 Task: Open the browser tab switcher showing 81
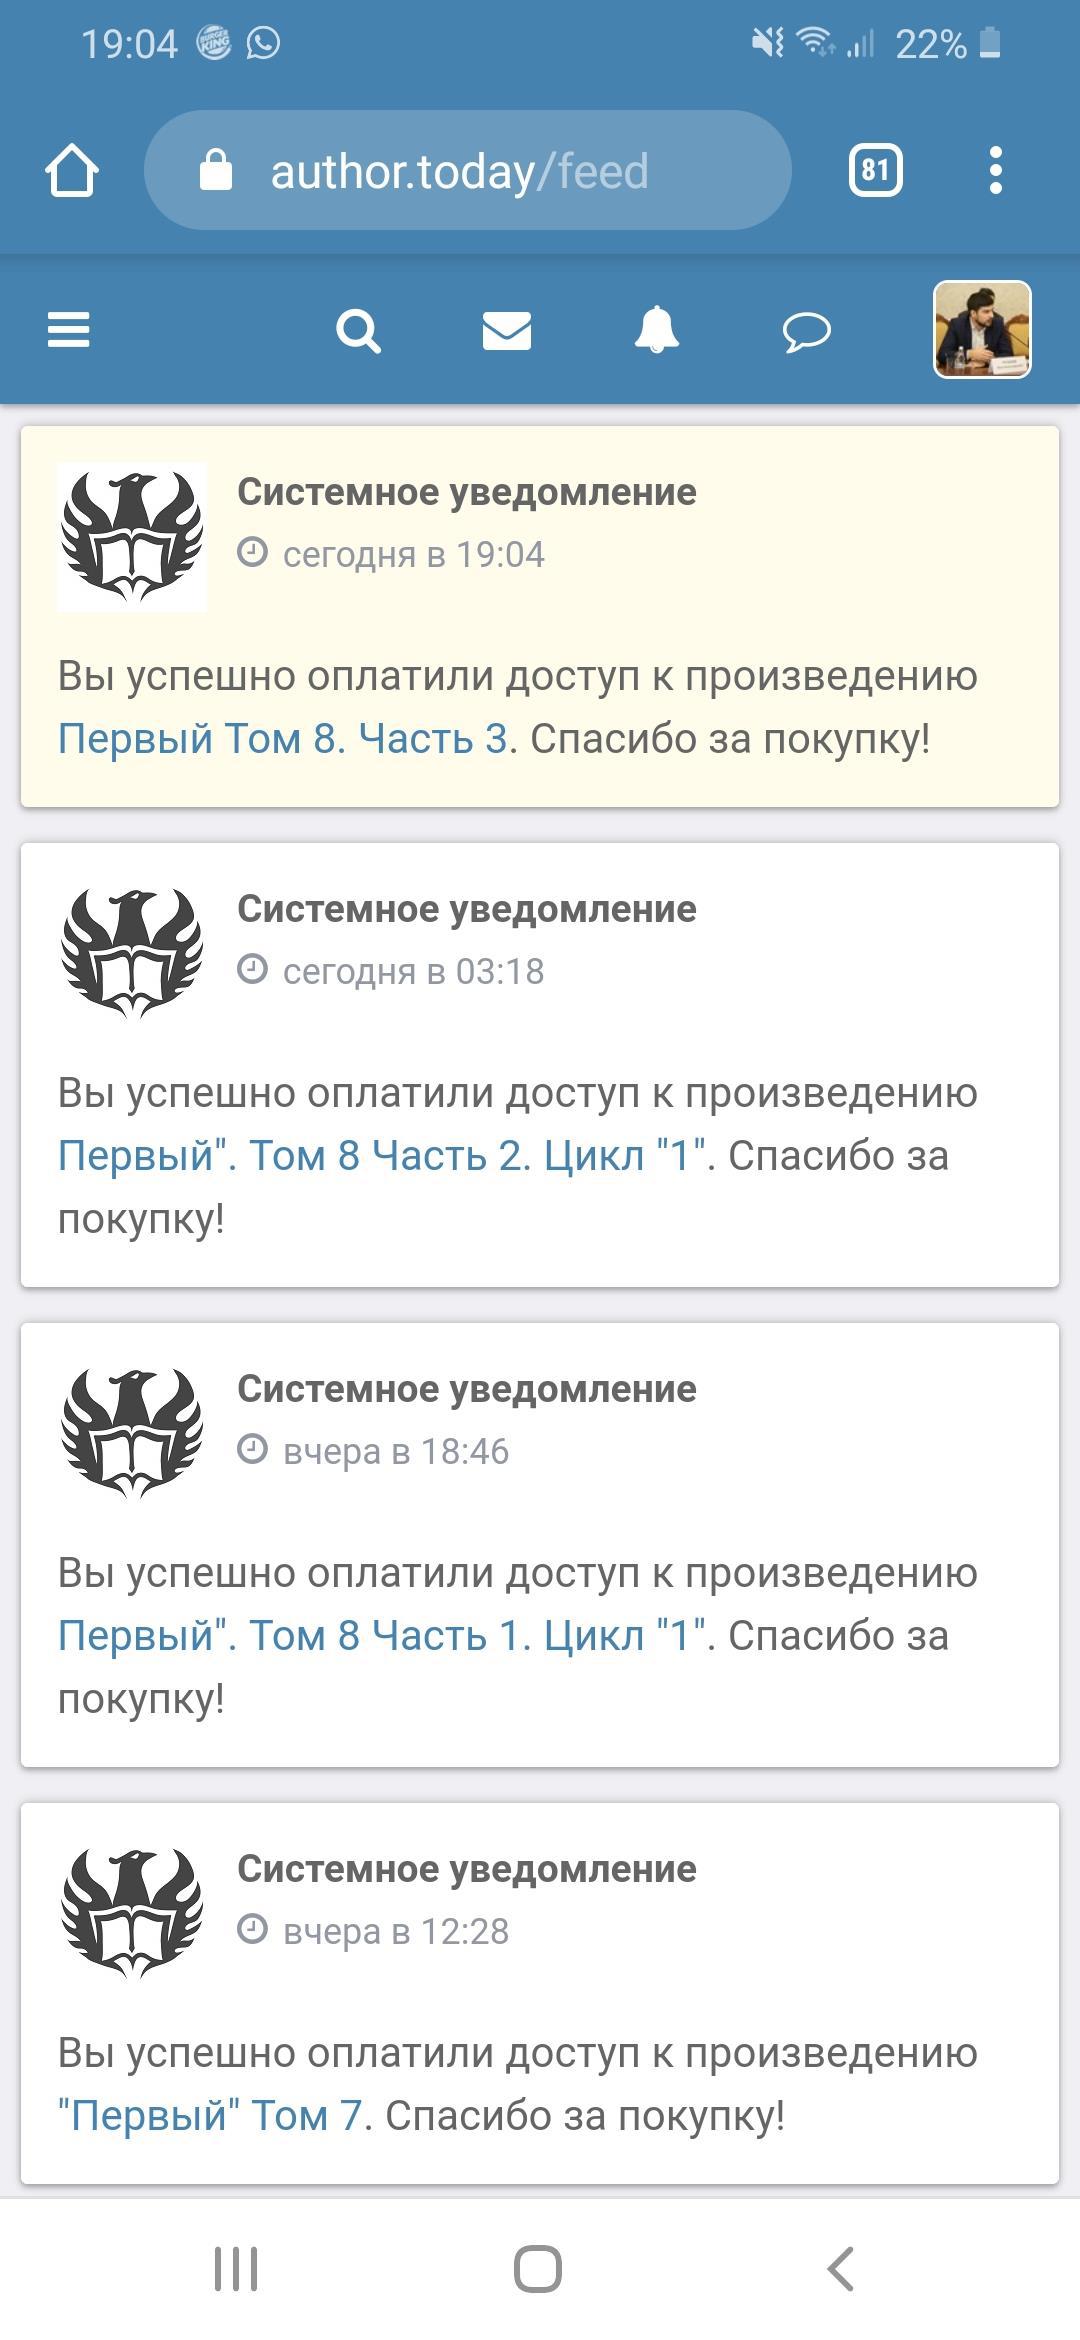pos(875,171)
